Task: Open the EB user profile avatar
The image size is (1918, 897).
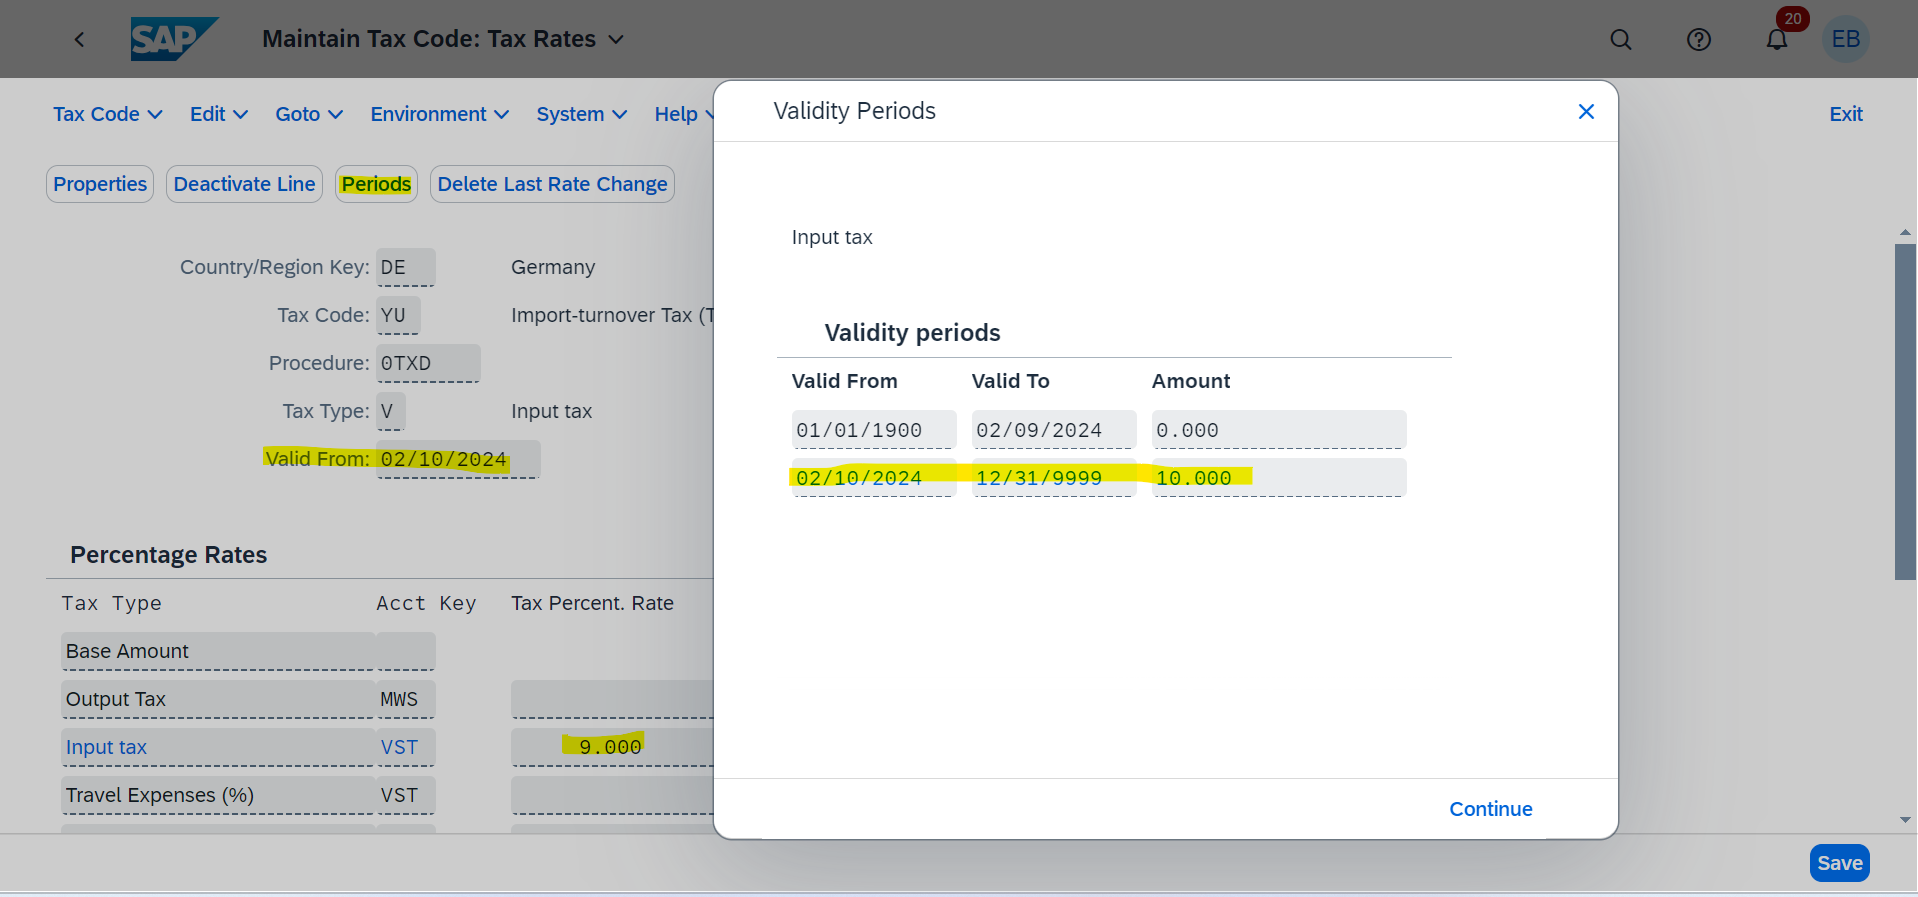Action: pos(1846,39)
